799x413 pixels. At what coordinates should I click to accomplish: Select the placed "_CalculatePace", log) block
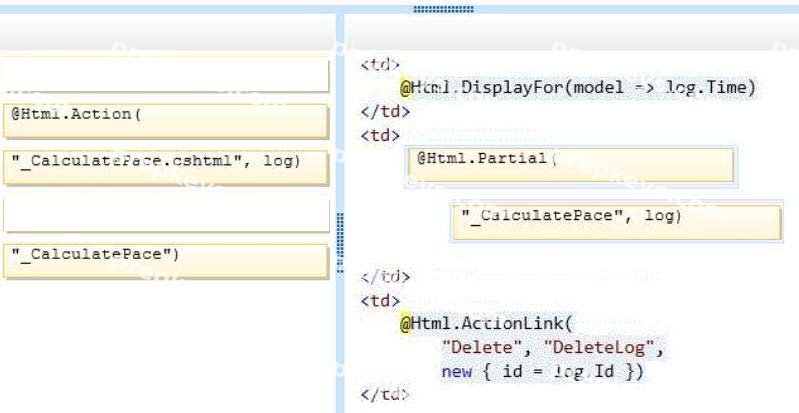click(617, 222)
